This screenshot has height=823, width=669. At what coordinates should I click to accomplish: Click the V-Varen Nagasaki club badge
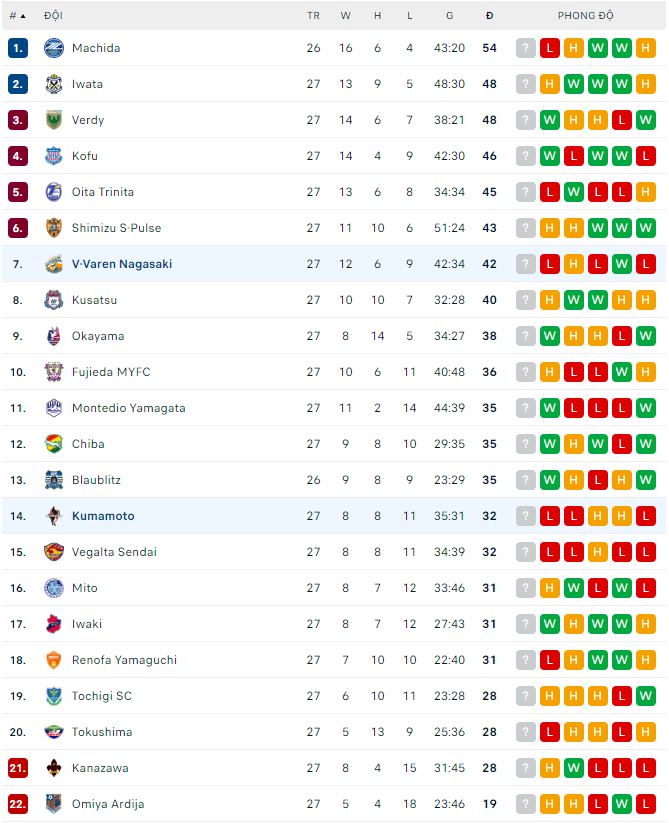coord(54,264)
